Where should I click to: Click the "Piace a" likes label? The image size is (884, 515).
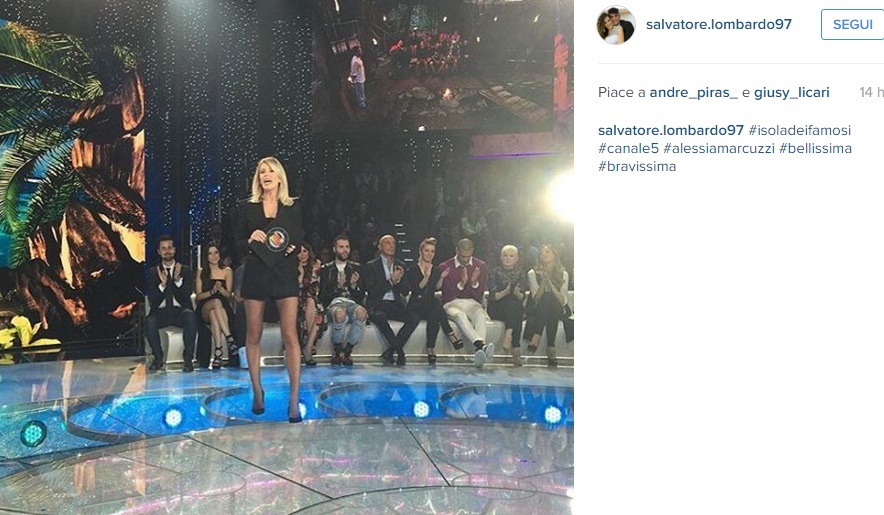pyautogui.click(x=622, y=93)
